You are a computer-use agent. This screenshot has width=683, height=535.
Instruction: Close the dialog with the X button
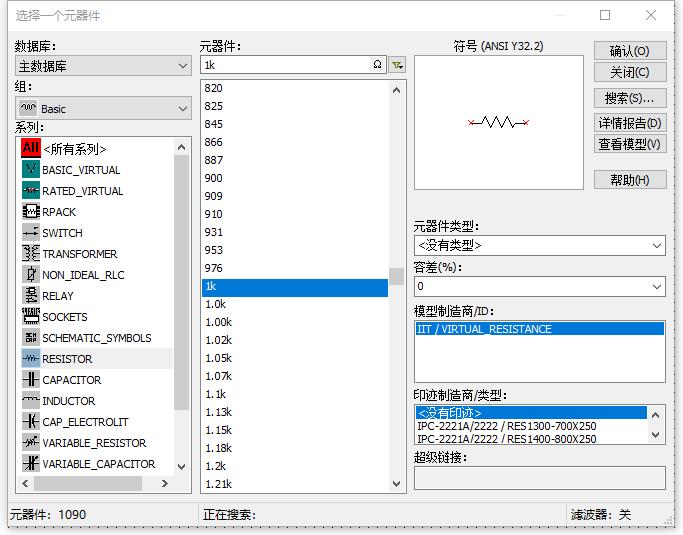[651, 15]
